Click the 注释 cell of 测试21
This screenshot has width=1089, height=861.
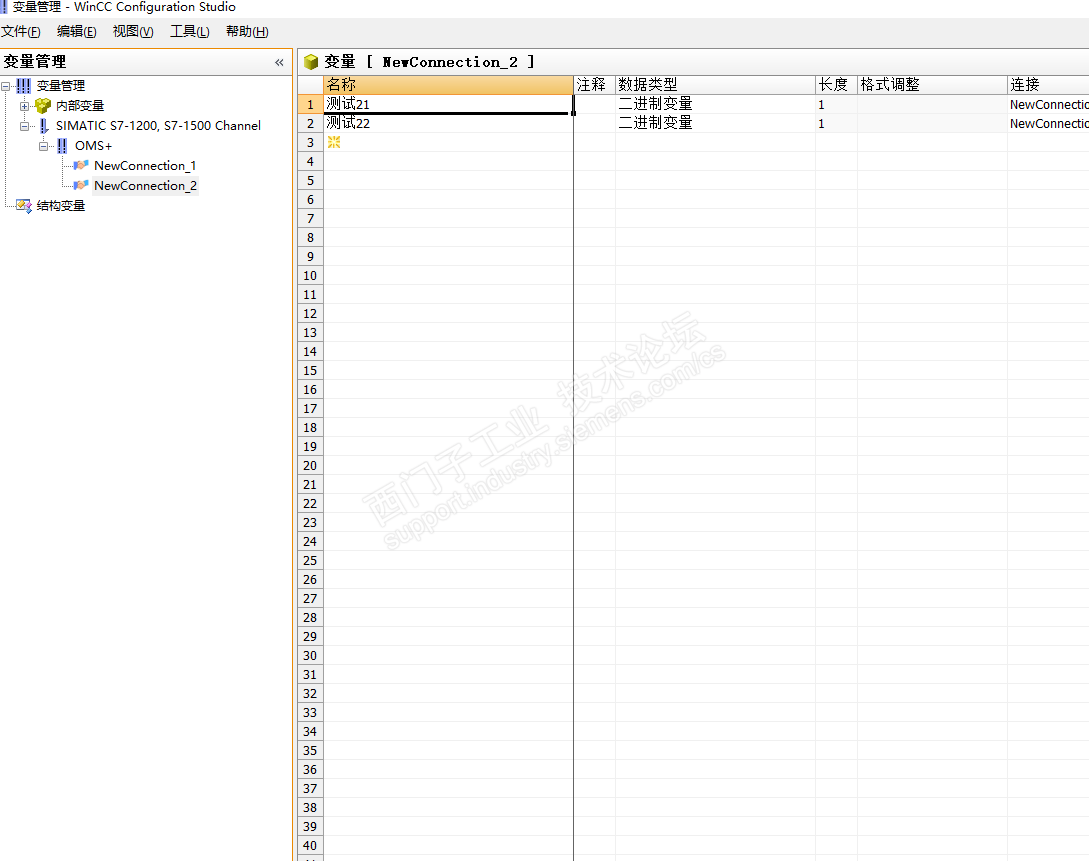(595, 104)
